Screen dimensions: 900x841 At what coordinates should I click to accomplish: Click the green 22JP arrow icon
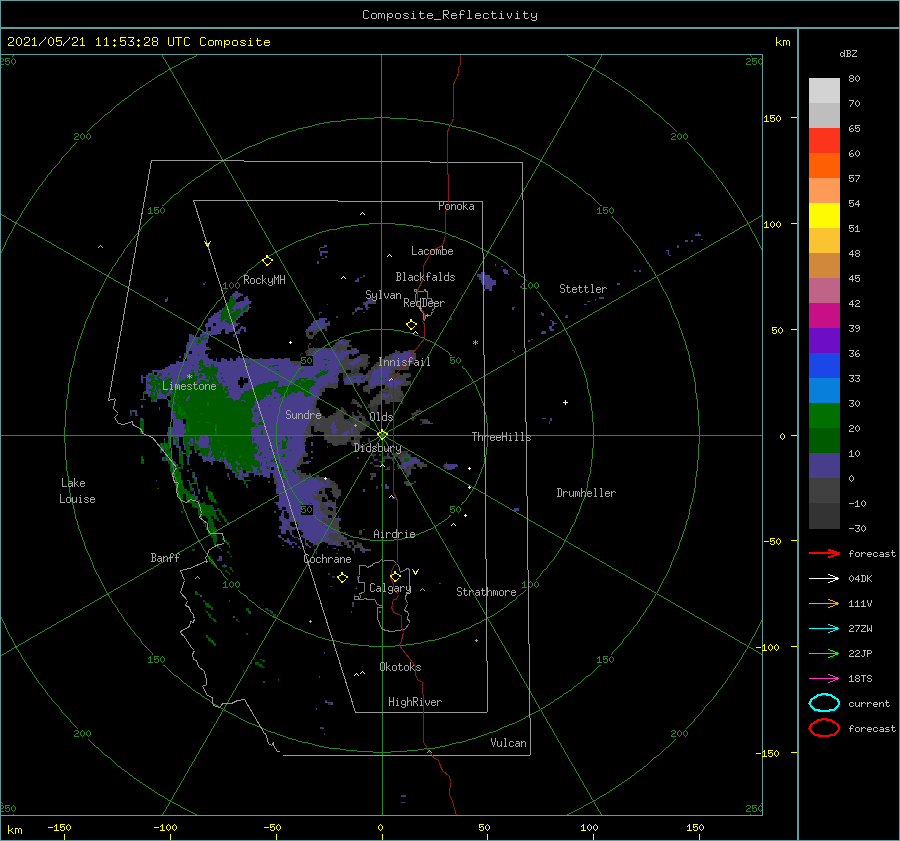click(x=824, y=653)
